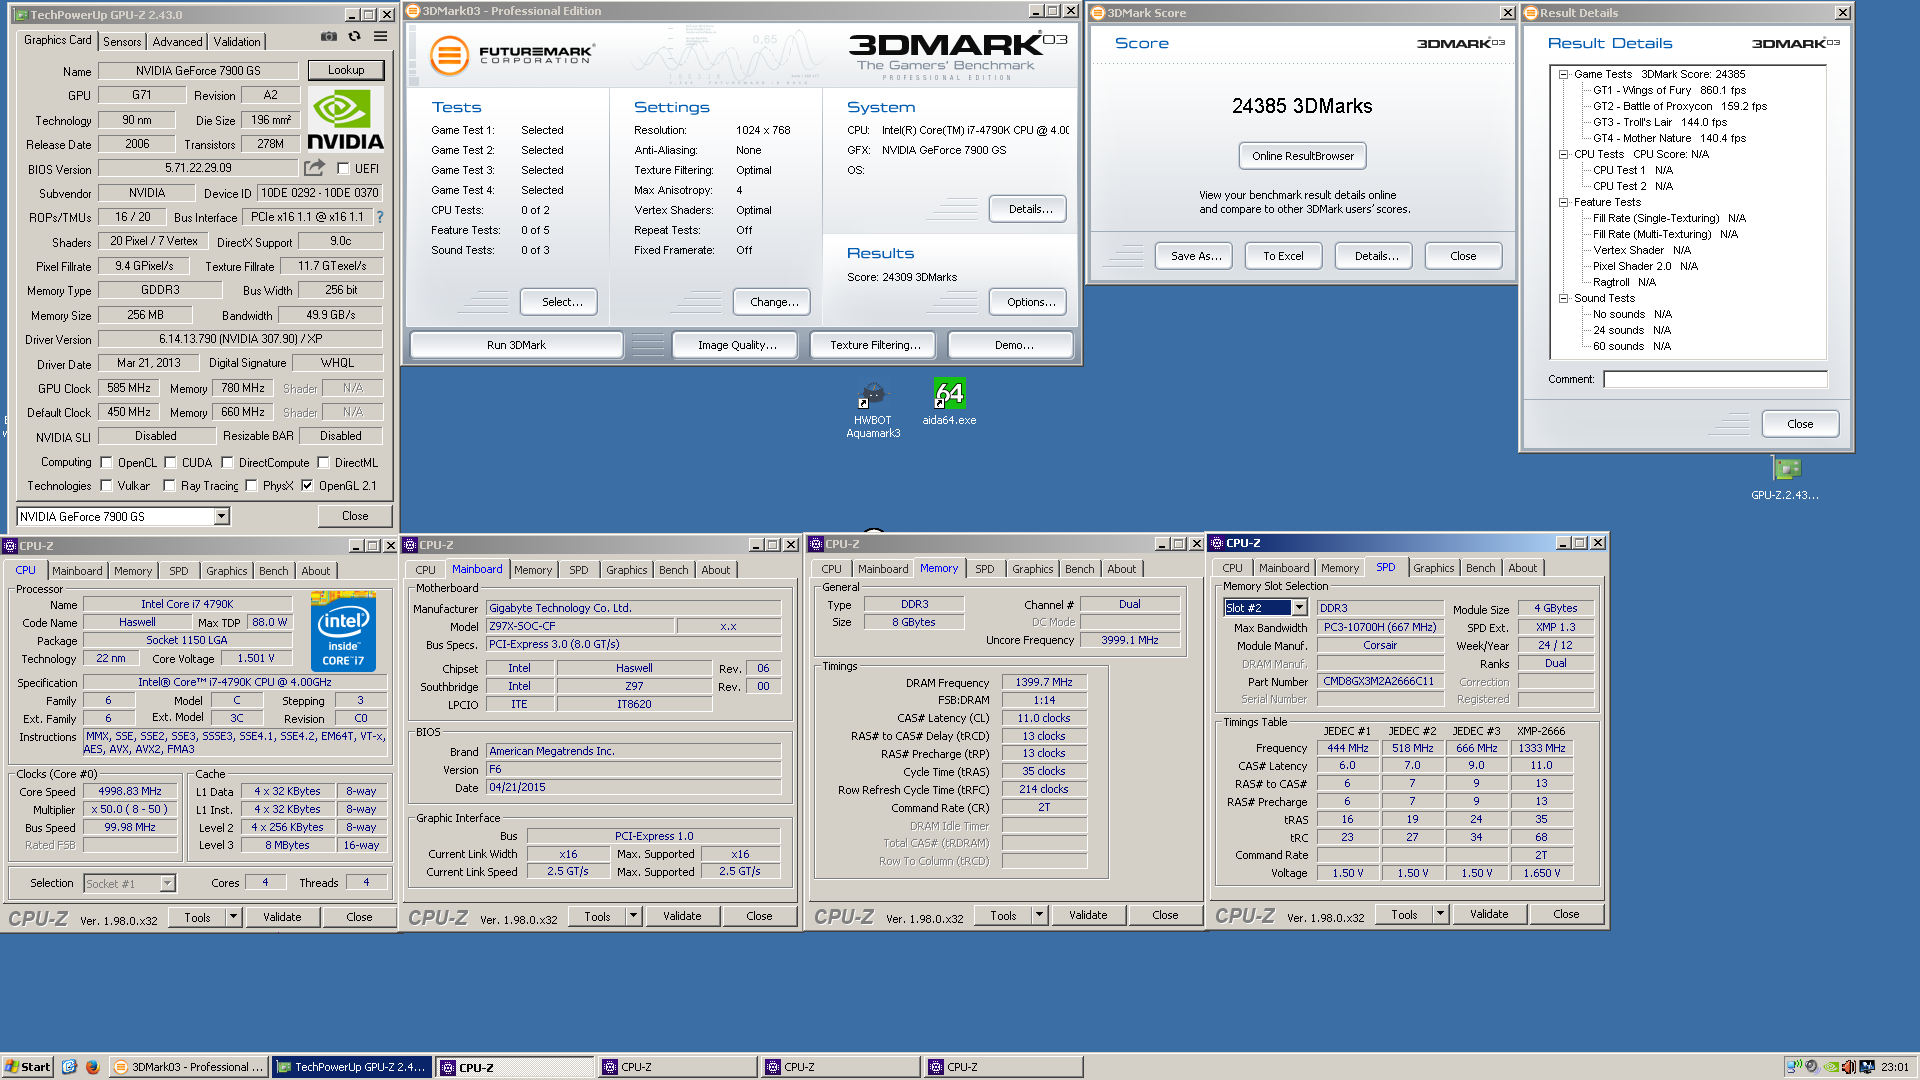Image resolution: width=1920 pixels, height=1080 pixels.
Task: Click the display monitor tray icon
Action: point(1866,1067)
